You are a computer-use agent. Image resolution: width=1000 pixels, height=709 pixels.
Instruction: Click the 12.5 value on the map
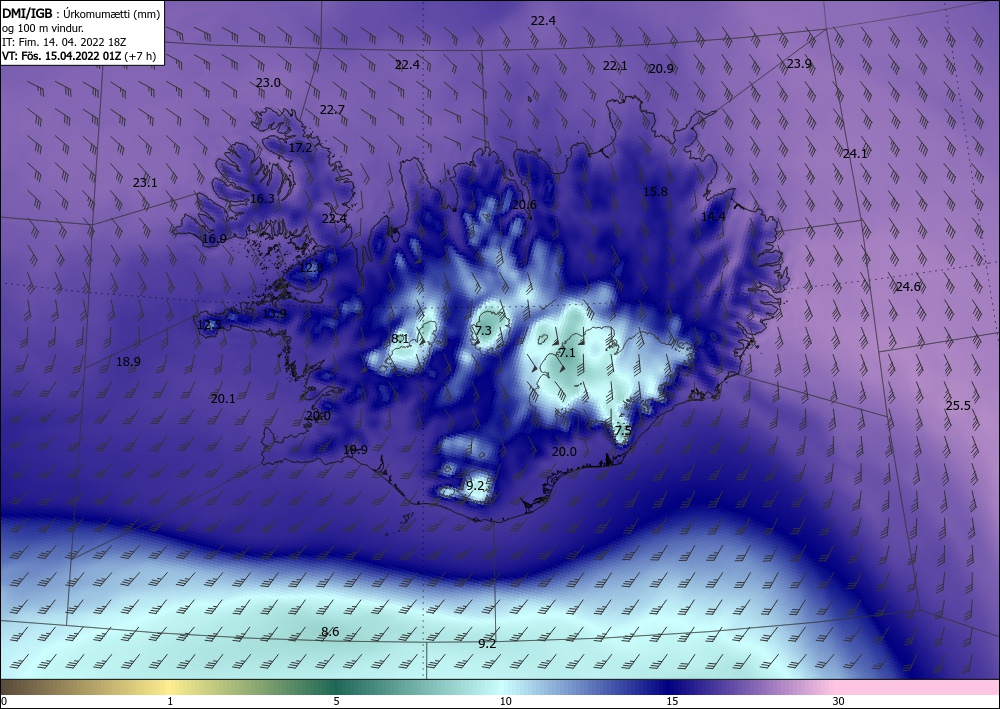tap(209, 325)
